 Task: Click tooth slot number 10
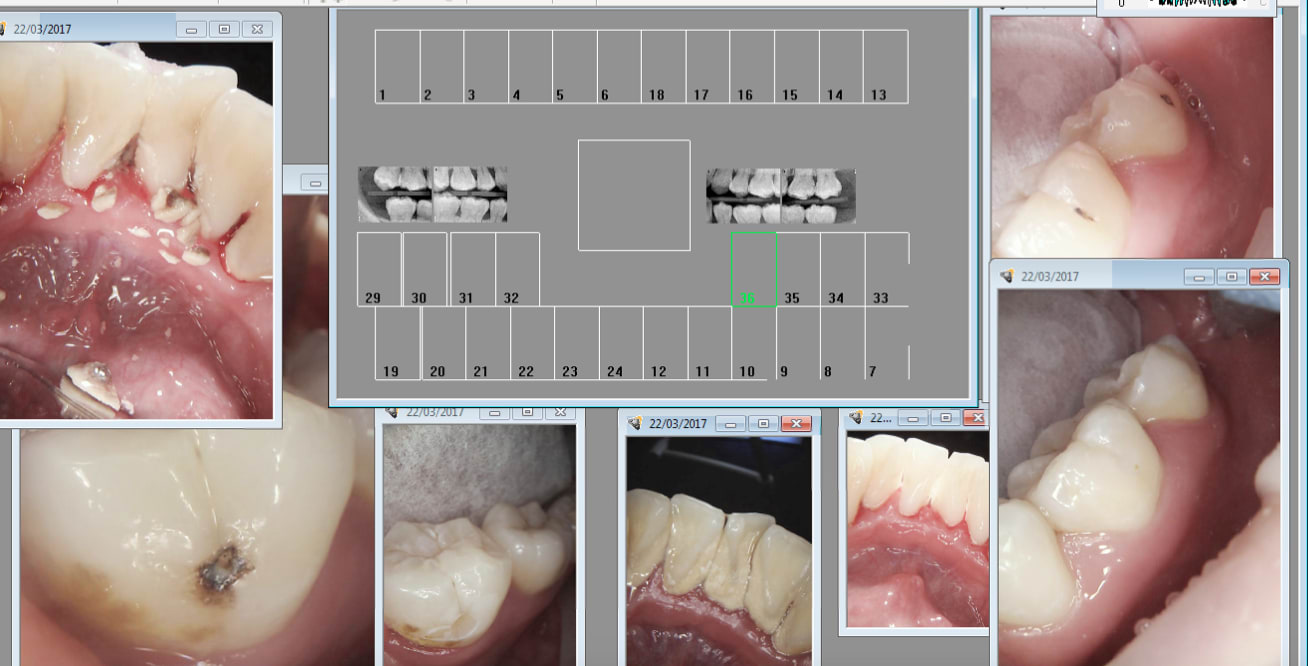coord(753,343)
